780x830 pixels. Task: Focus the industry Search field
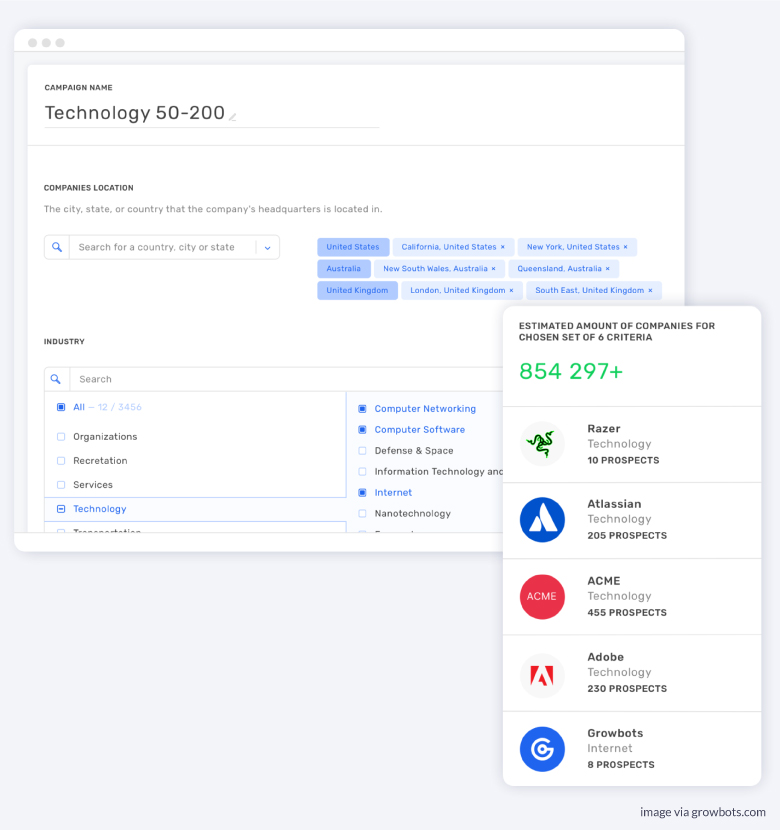(x=286, y=379)
